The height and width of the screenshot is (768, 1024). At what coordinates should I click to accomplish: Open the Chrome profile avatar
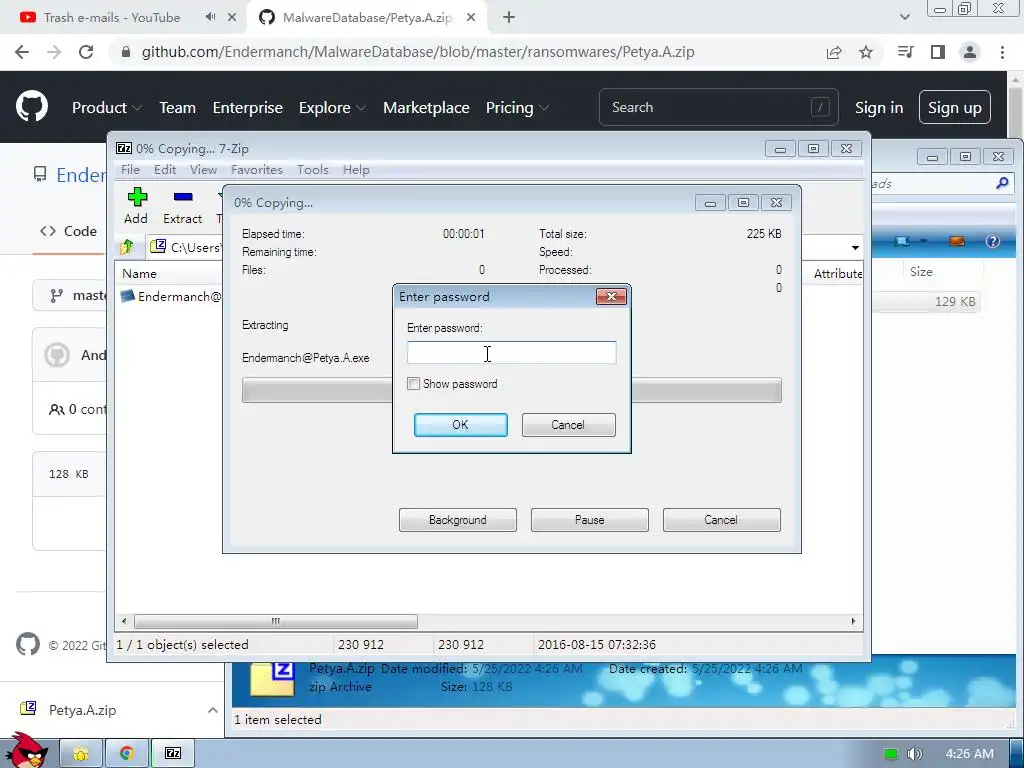[x=970, y=52]
